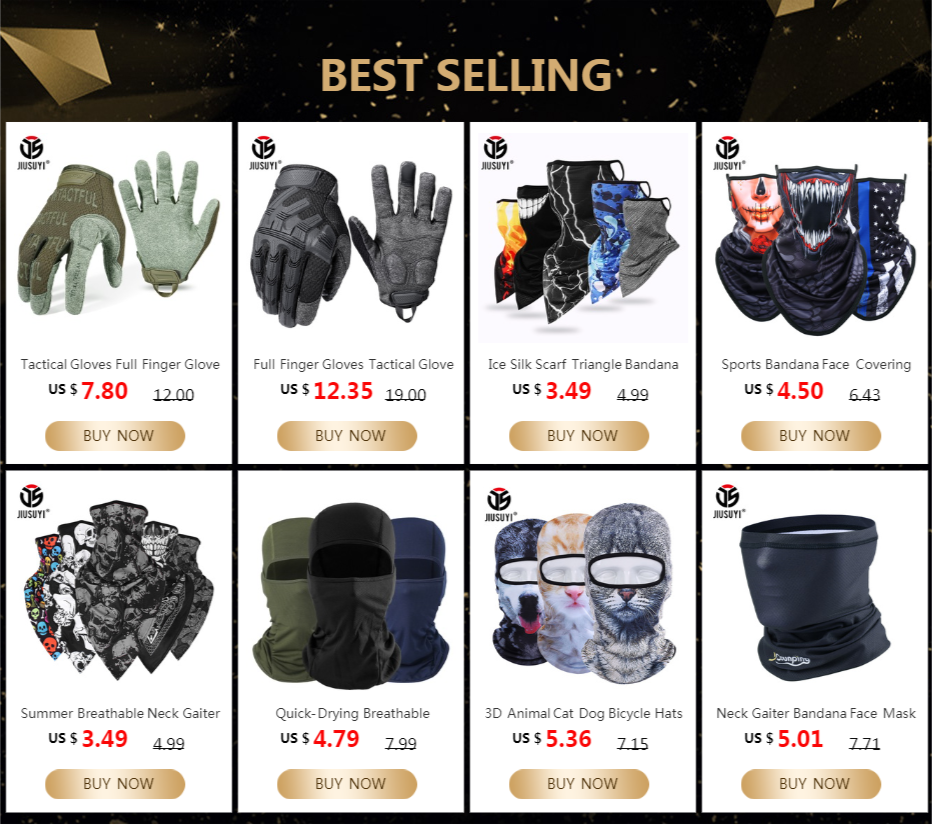Click JIUSUYI logo on Tactical Gloves card

pos(33,153)
